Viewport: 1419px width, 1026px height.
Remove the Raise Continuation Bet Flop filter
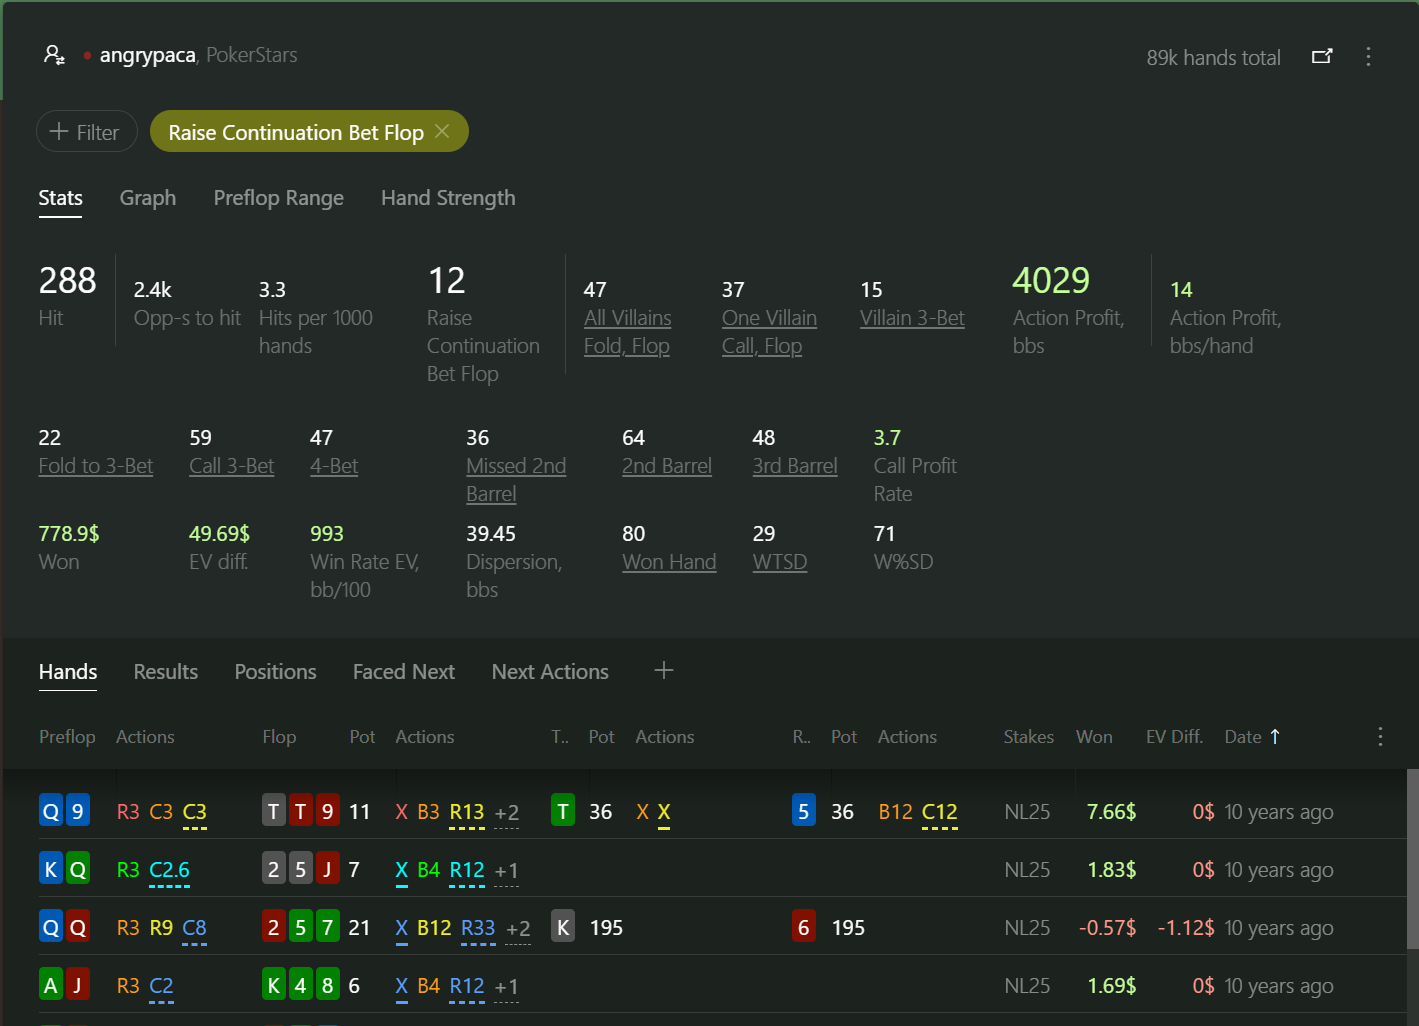pos(442,132)
